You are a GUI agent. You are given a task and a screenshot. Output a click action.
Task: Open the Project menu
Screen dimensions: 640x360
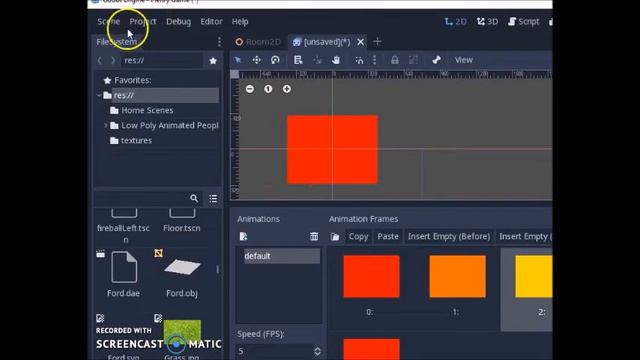(143, 21)
